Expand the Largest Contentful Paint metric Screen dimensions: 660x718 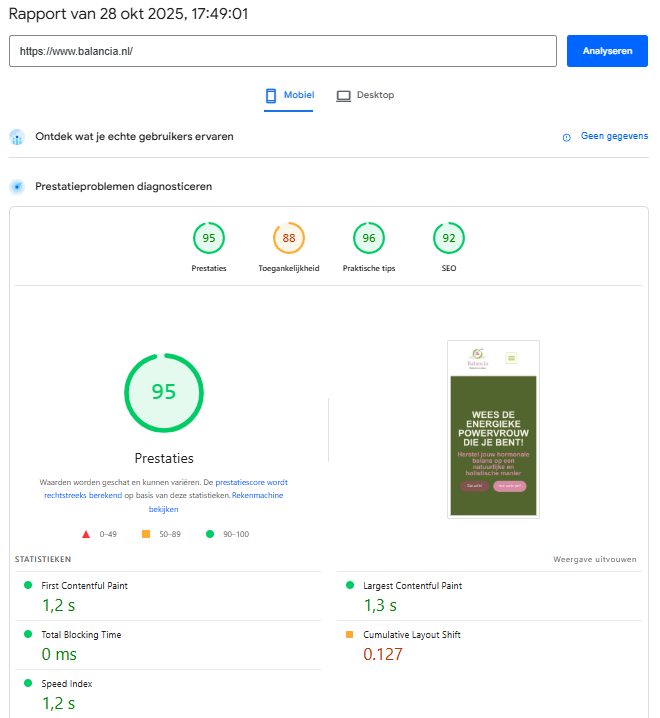tap(412, 586)
